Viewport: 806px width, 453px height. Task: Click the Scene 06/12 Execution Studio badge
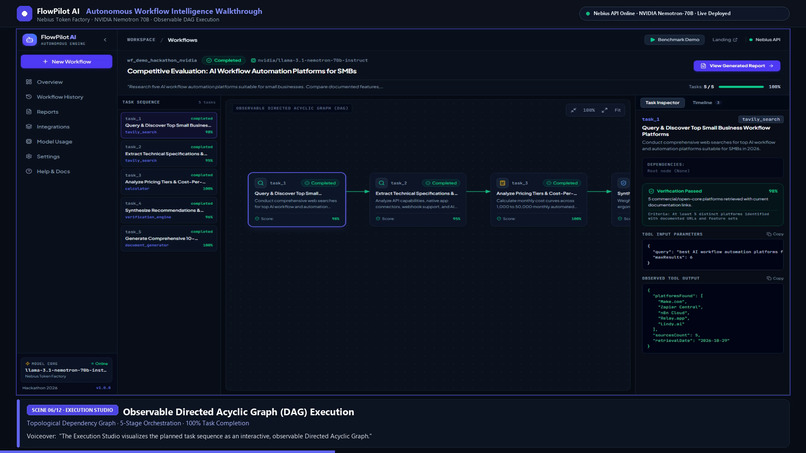click(72, 410)
